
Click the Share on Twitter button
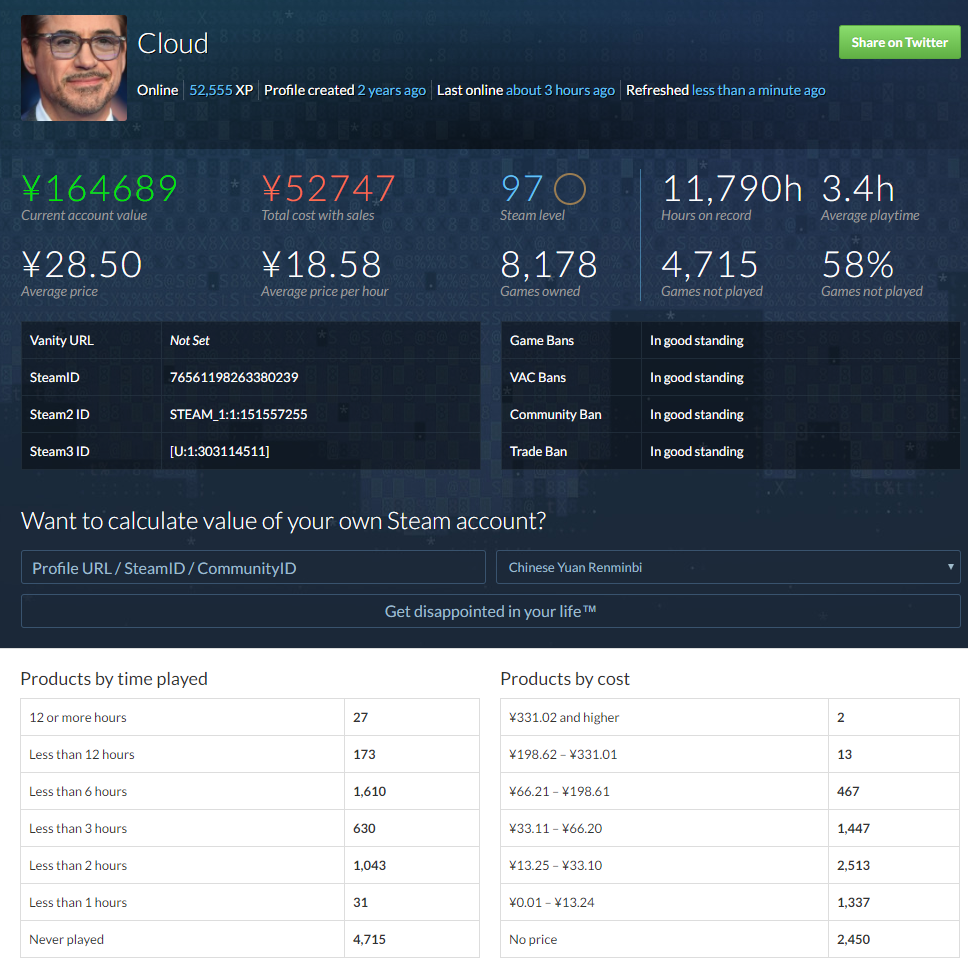coord(899,42)
